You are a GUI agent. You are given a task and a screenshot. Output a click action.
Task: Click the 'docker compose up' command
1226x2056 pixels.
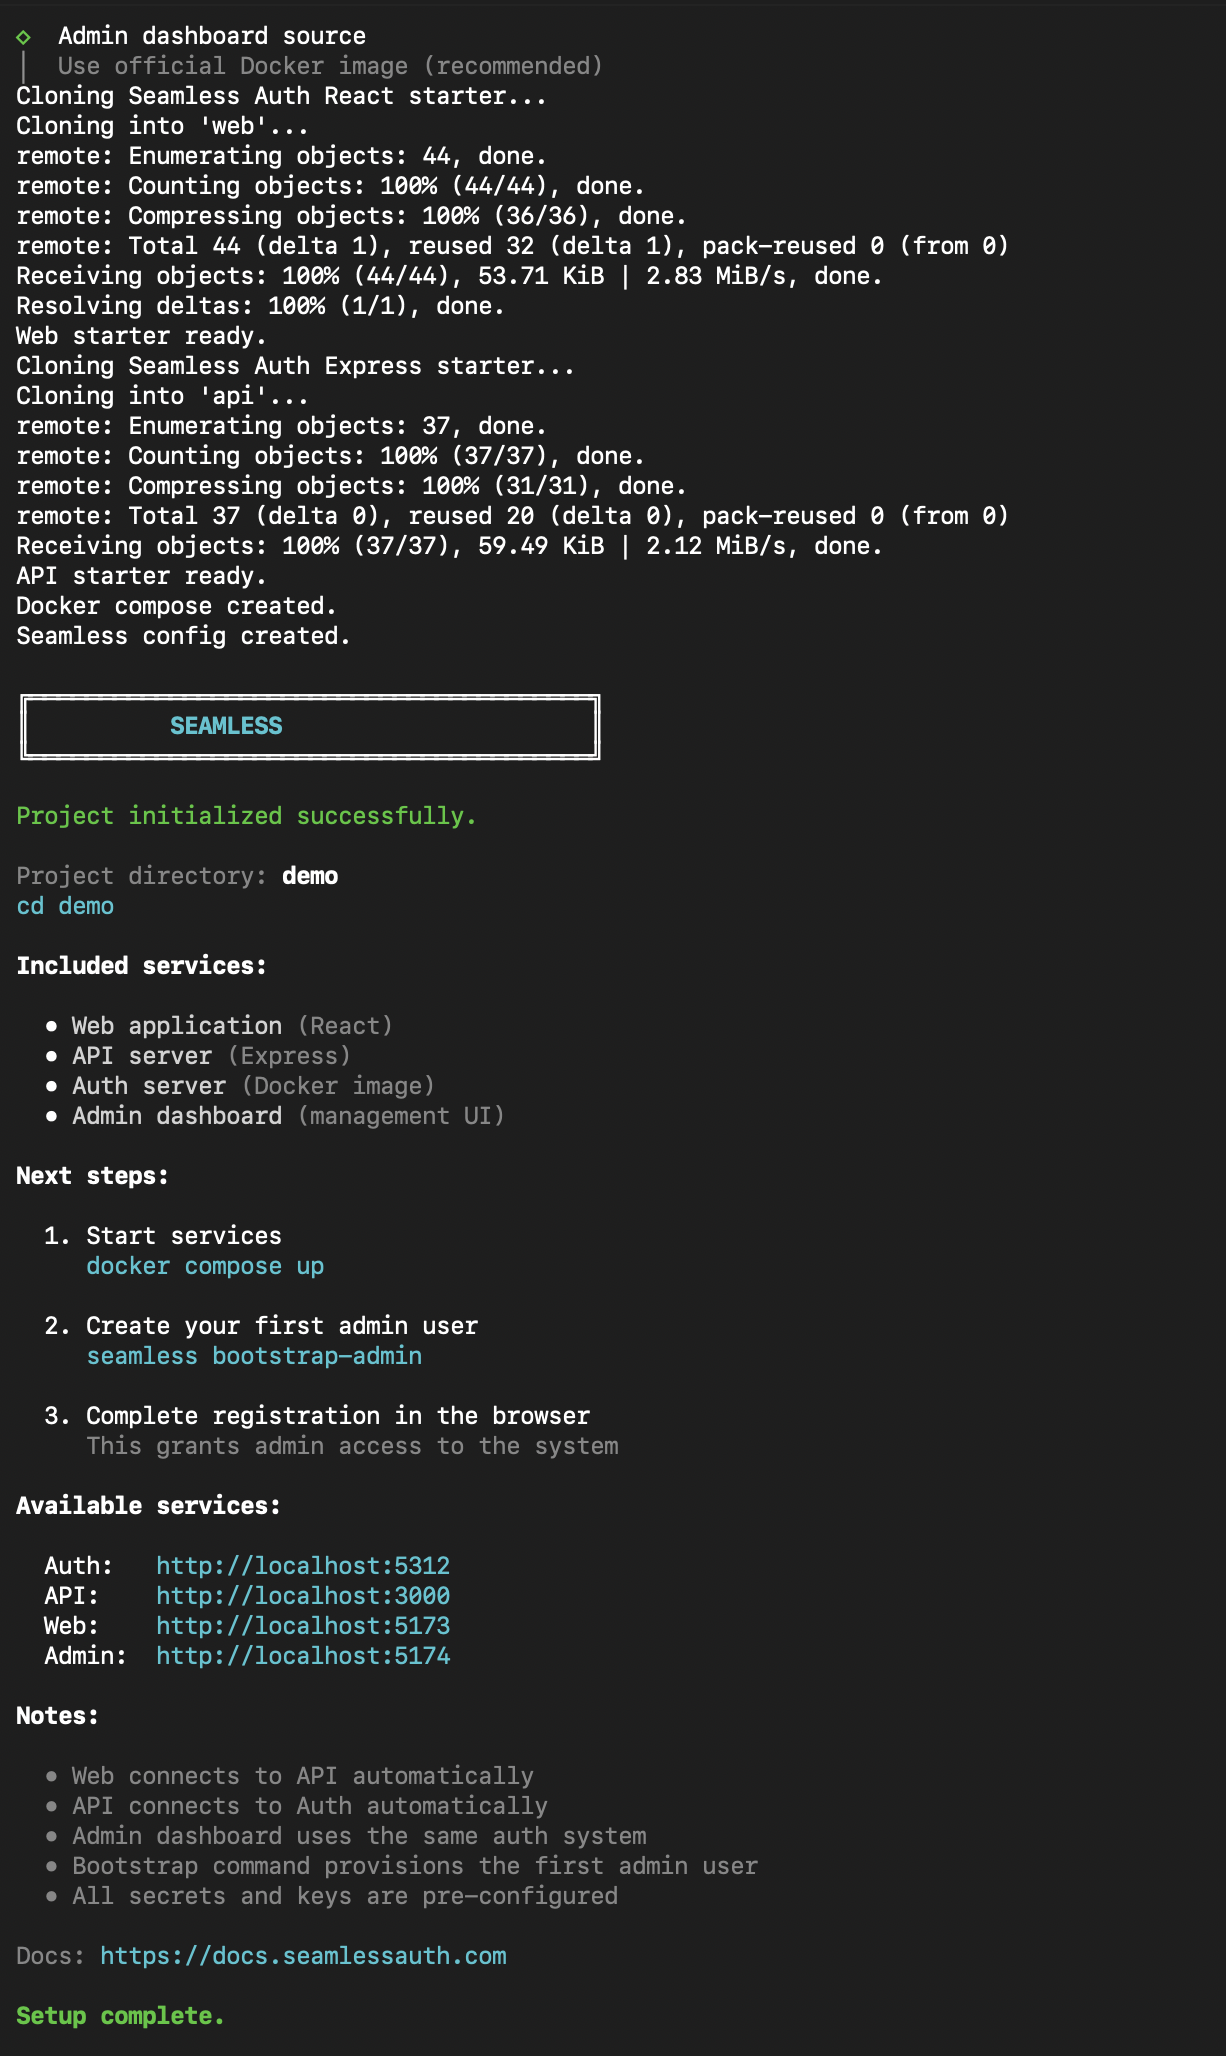click(x=205, y=1266)
